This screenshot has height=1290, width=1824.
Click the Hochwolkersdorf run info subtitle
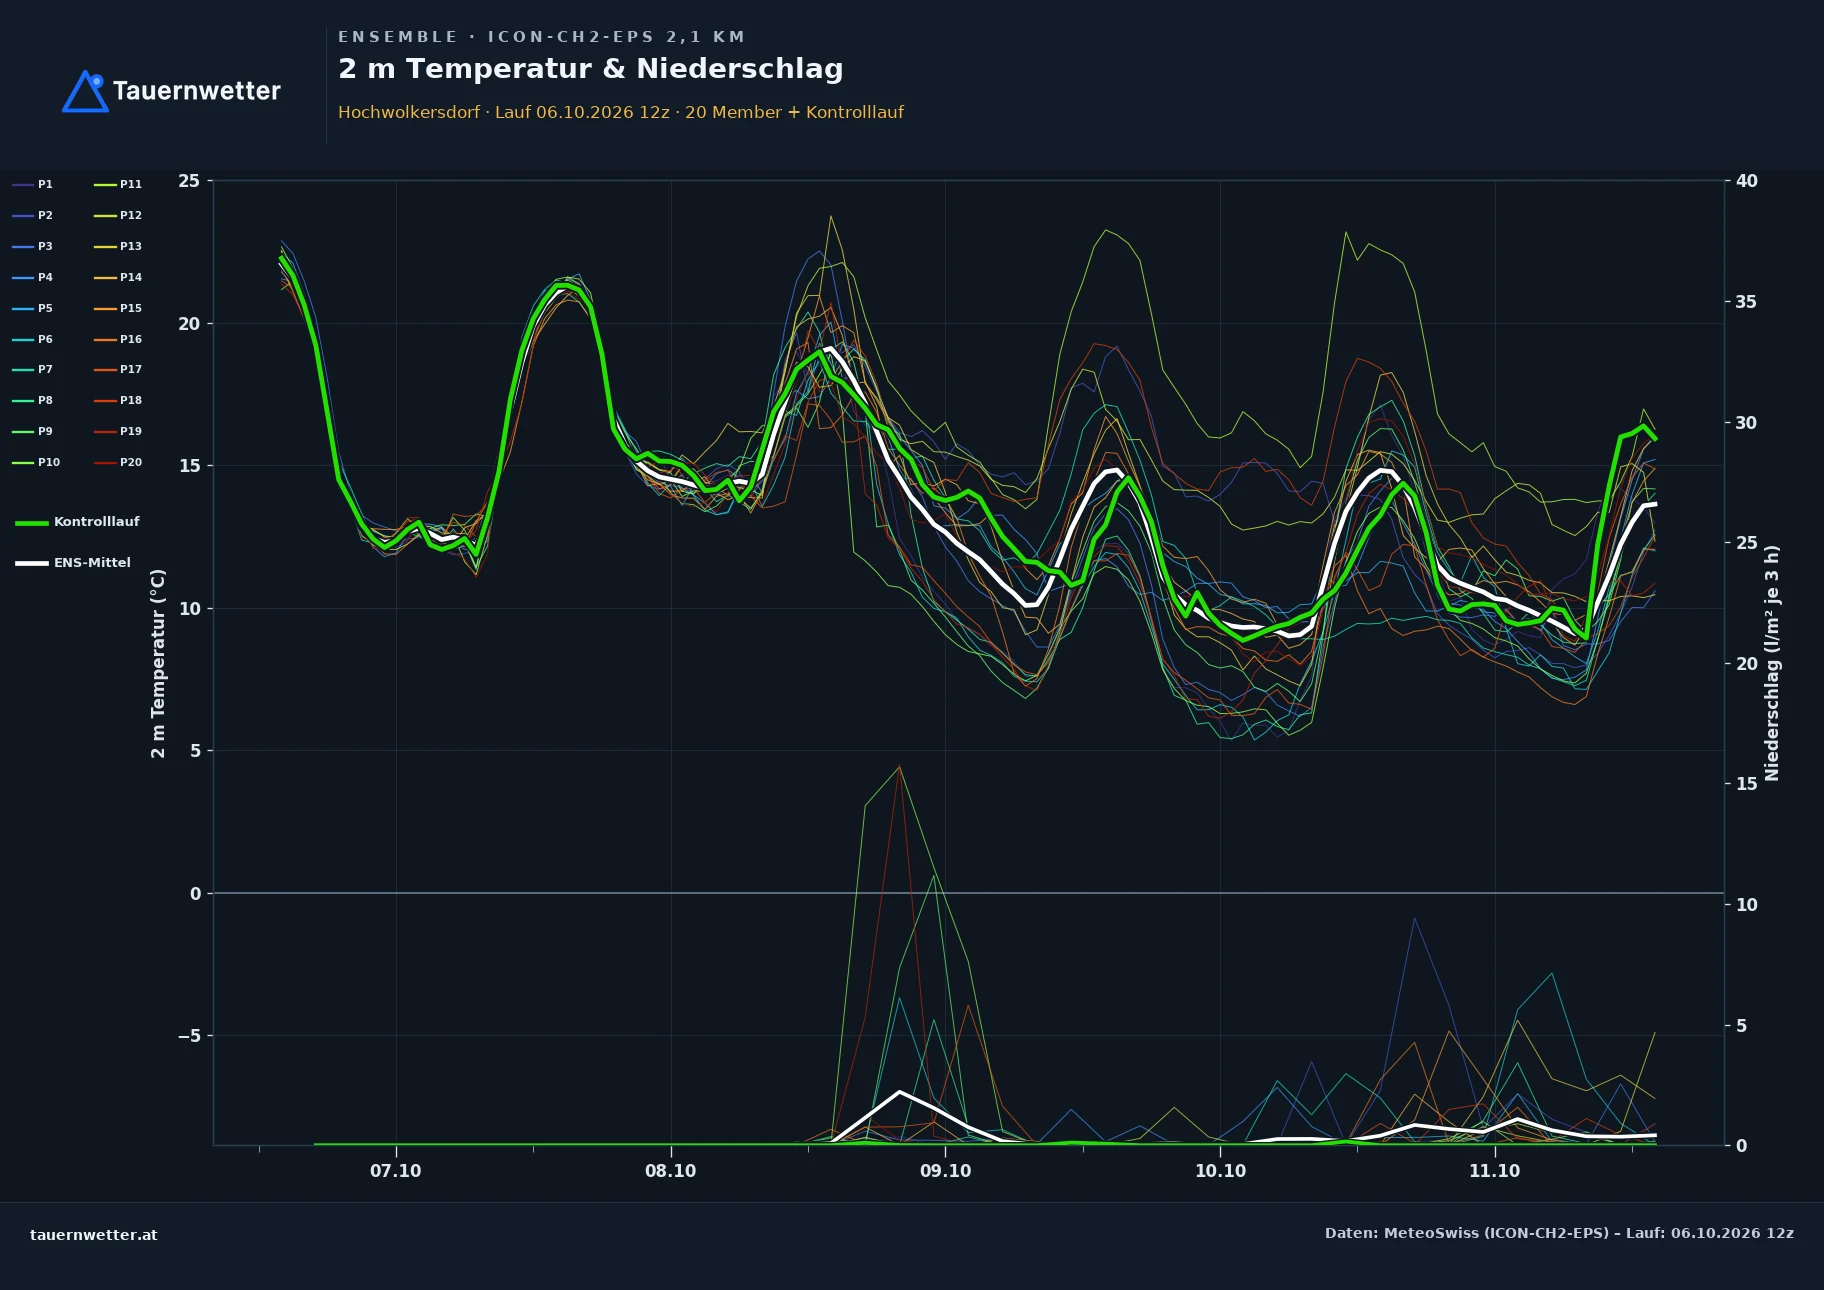(x=621, y=112)
